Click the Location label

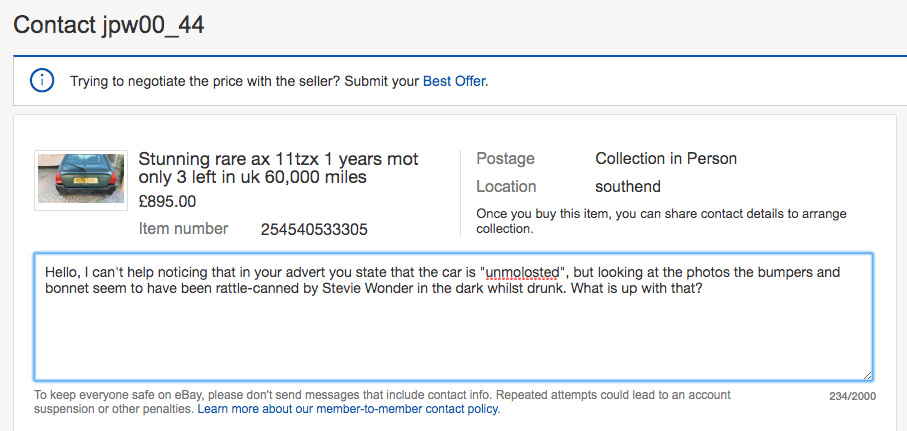click(506, 187)
